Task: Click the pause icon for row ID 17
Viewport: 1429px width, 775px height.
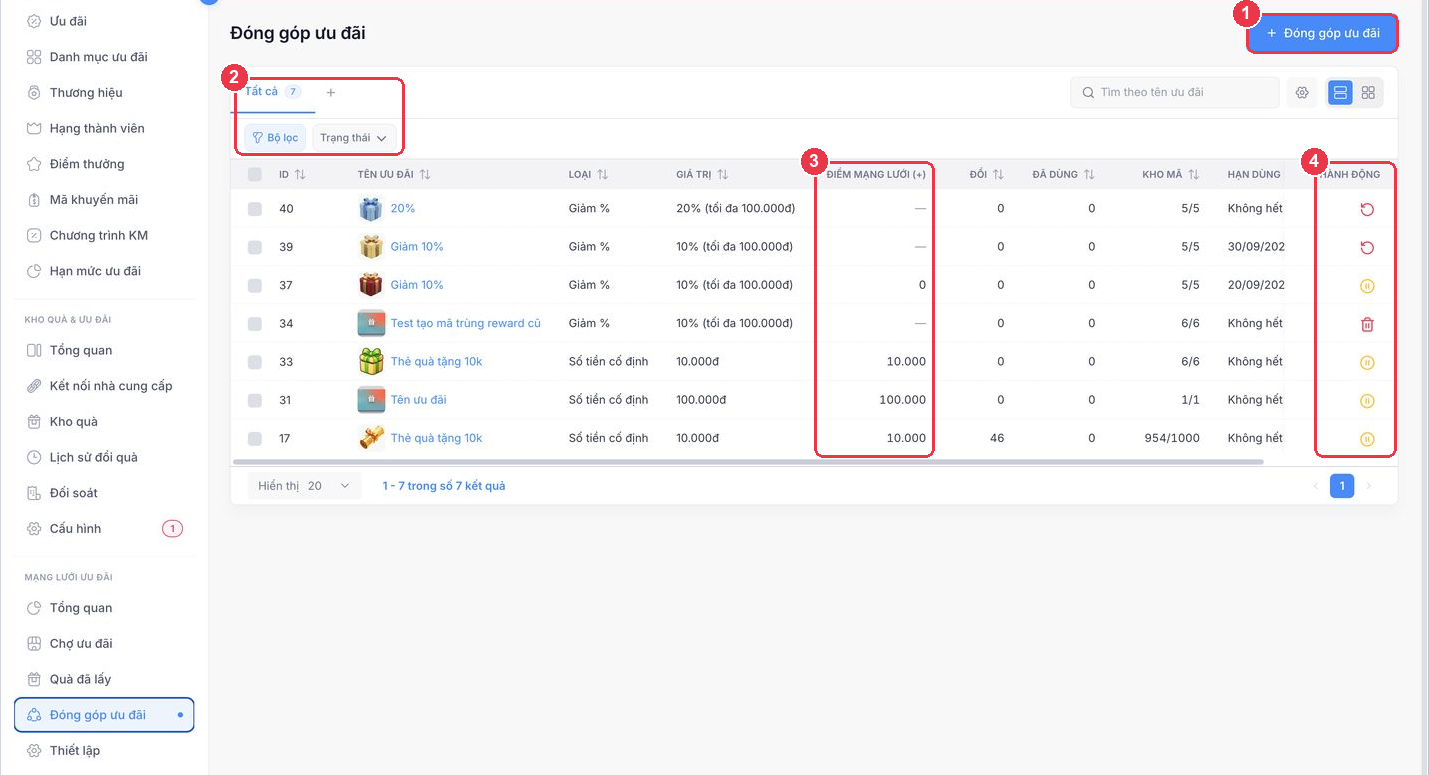Action: [x=1367, y=439]
